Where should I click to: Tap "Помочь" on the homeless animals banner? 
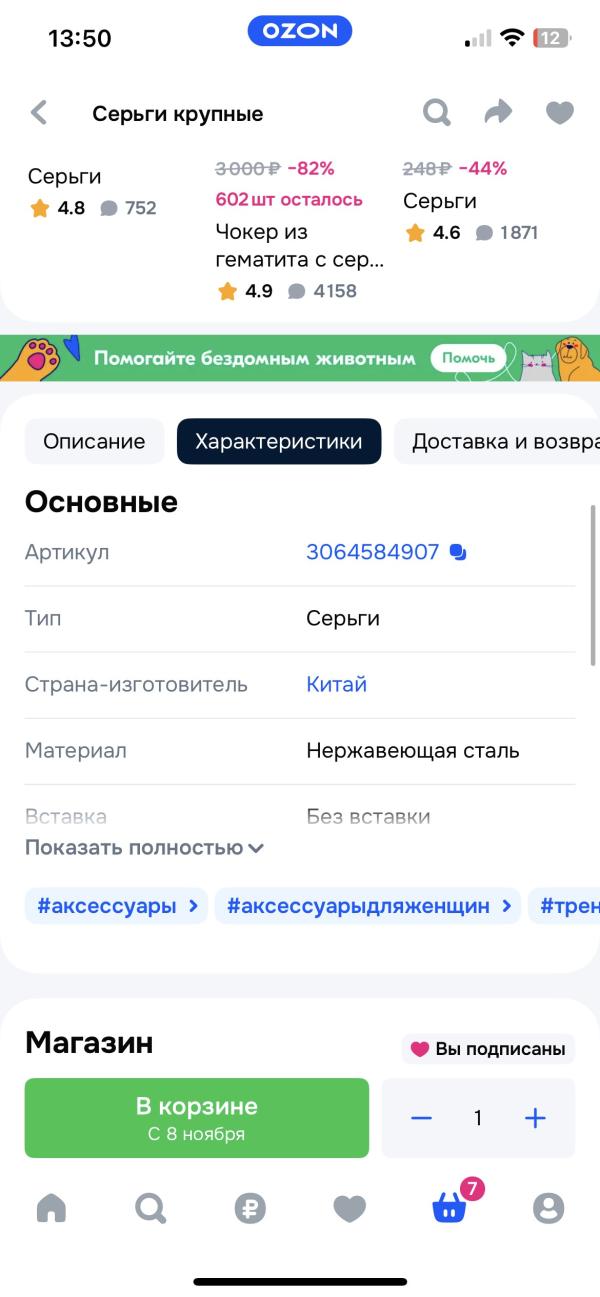(x=468, y=358)
